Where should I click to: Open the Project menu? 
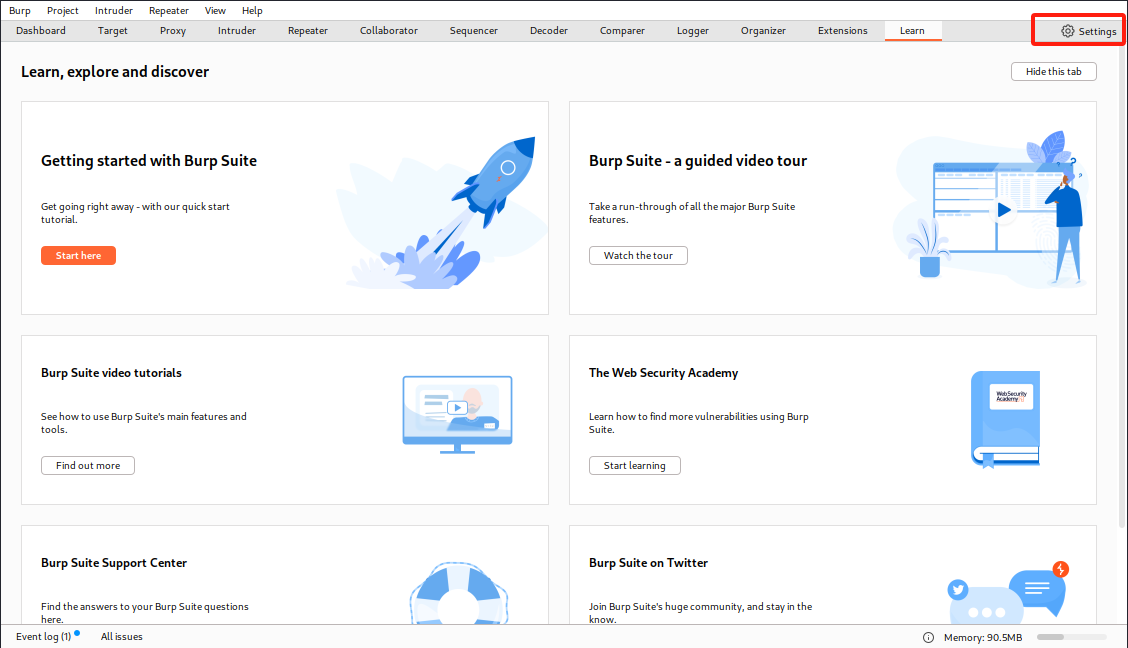coord(63,11)
